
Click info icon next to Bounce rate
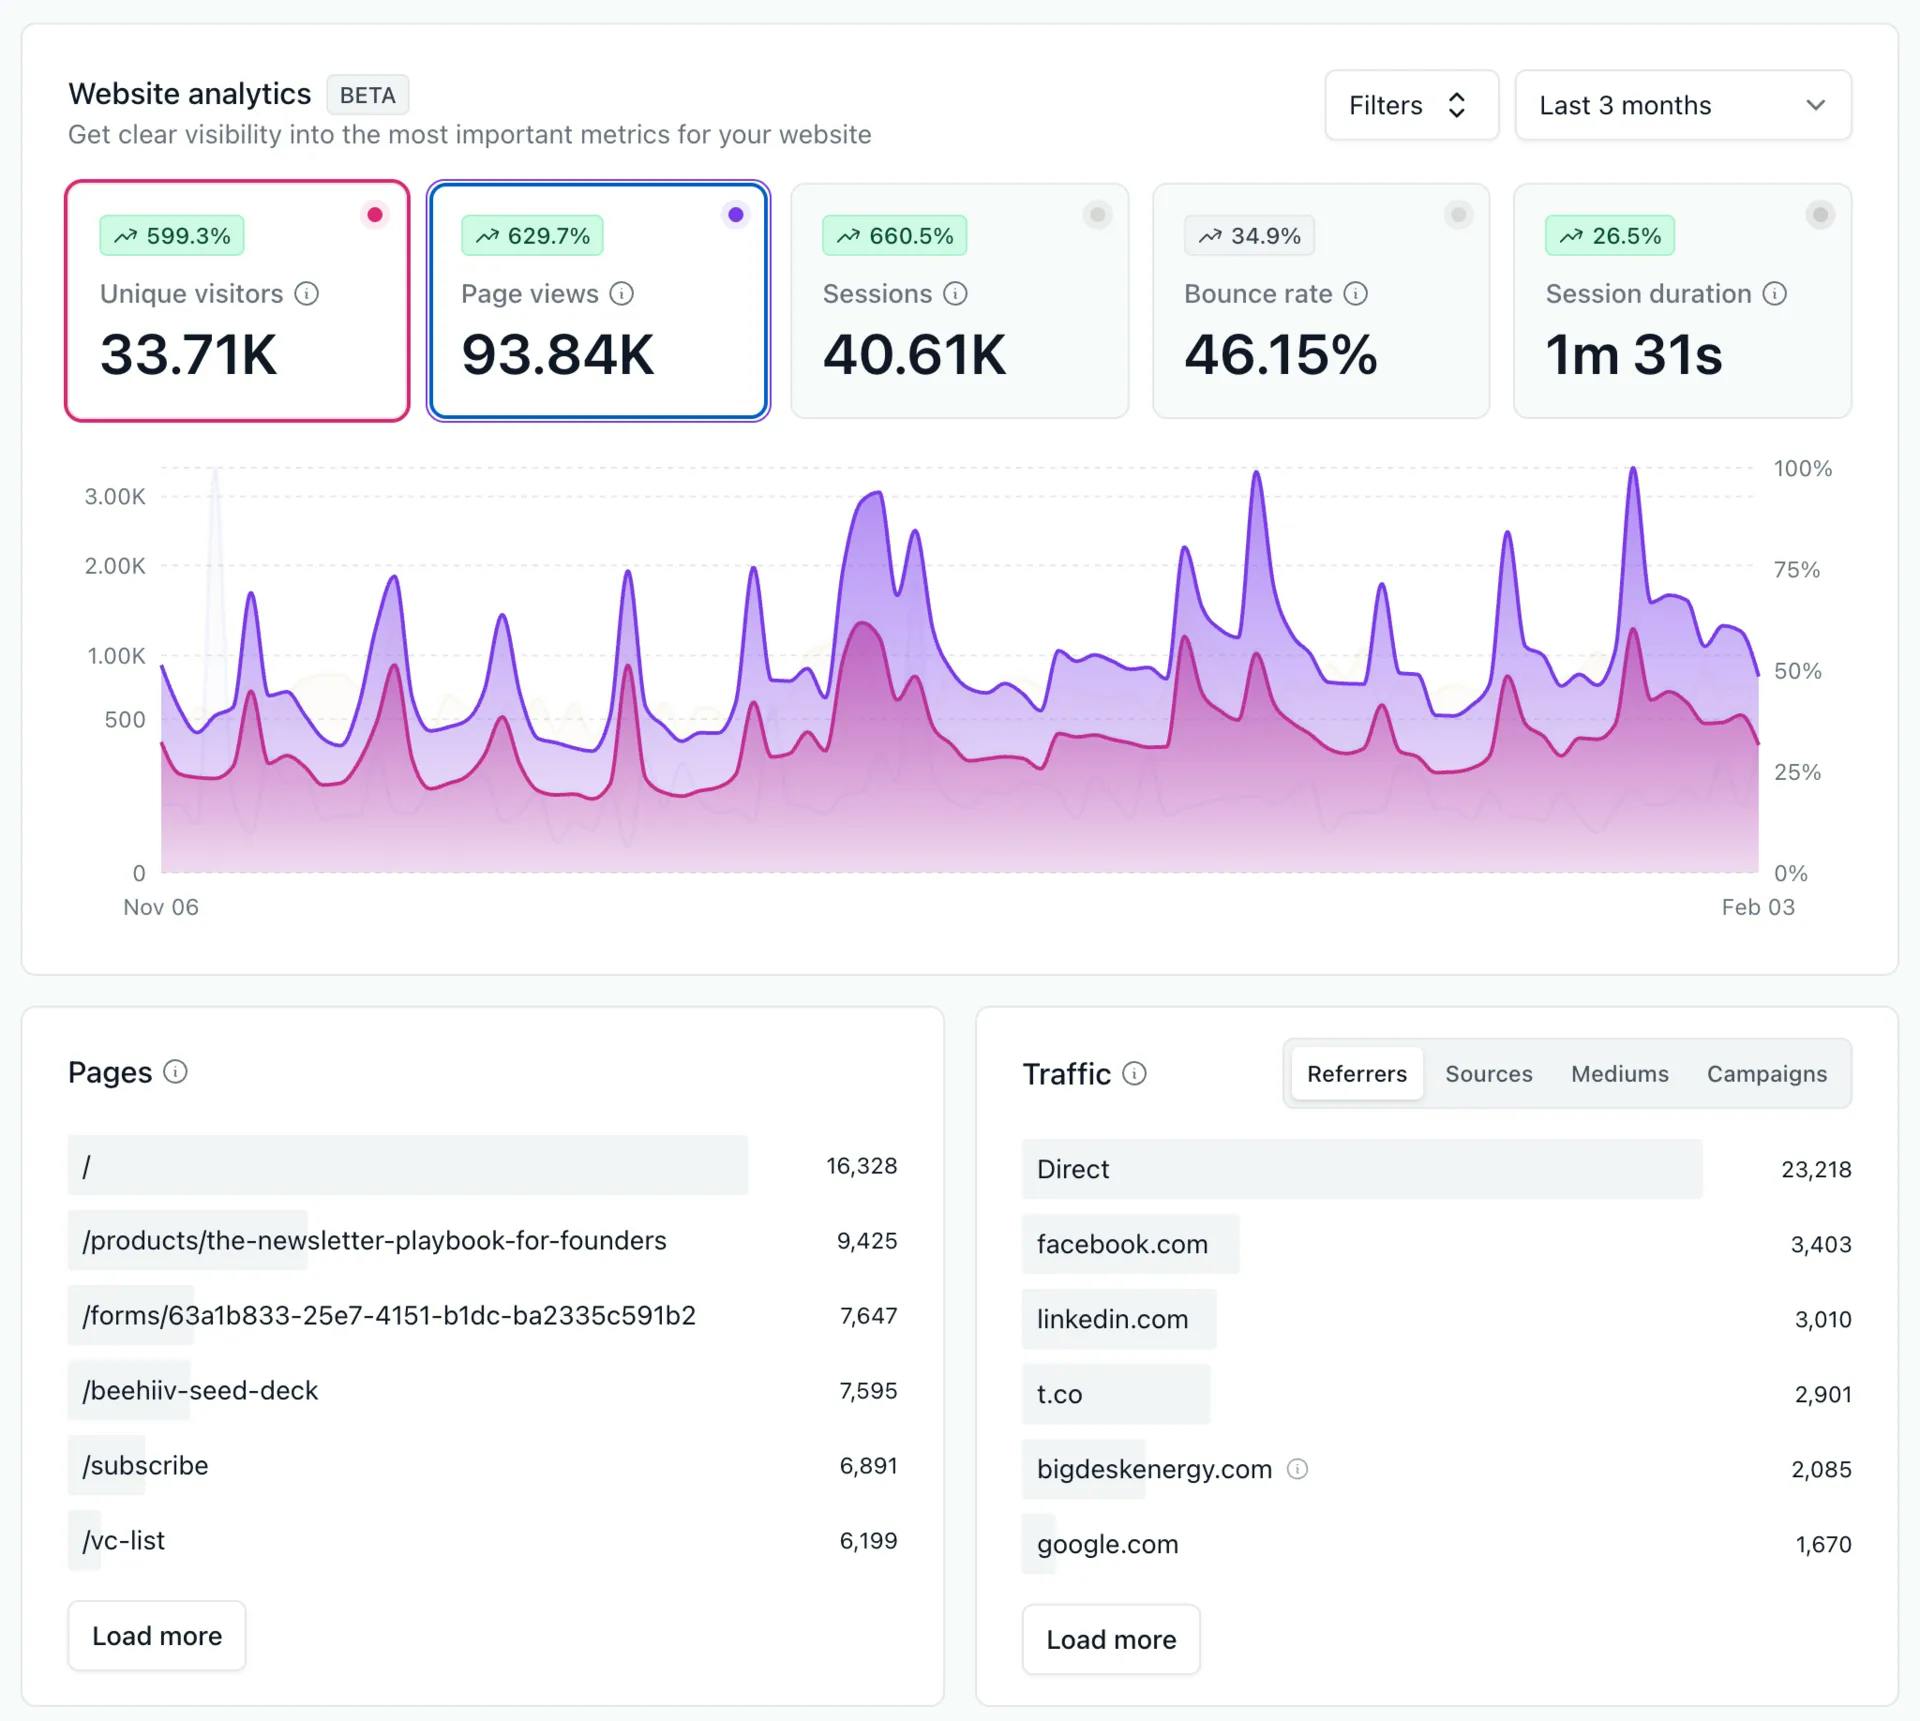pos(1355,294)
